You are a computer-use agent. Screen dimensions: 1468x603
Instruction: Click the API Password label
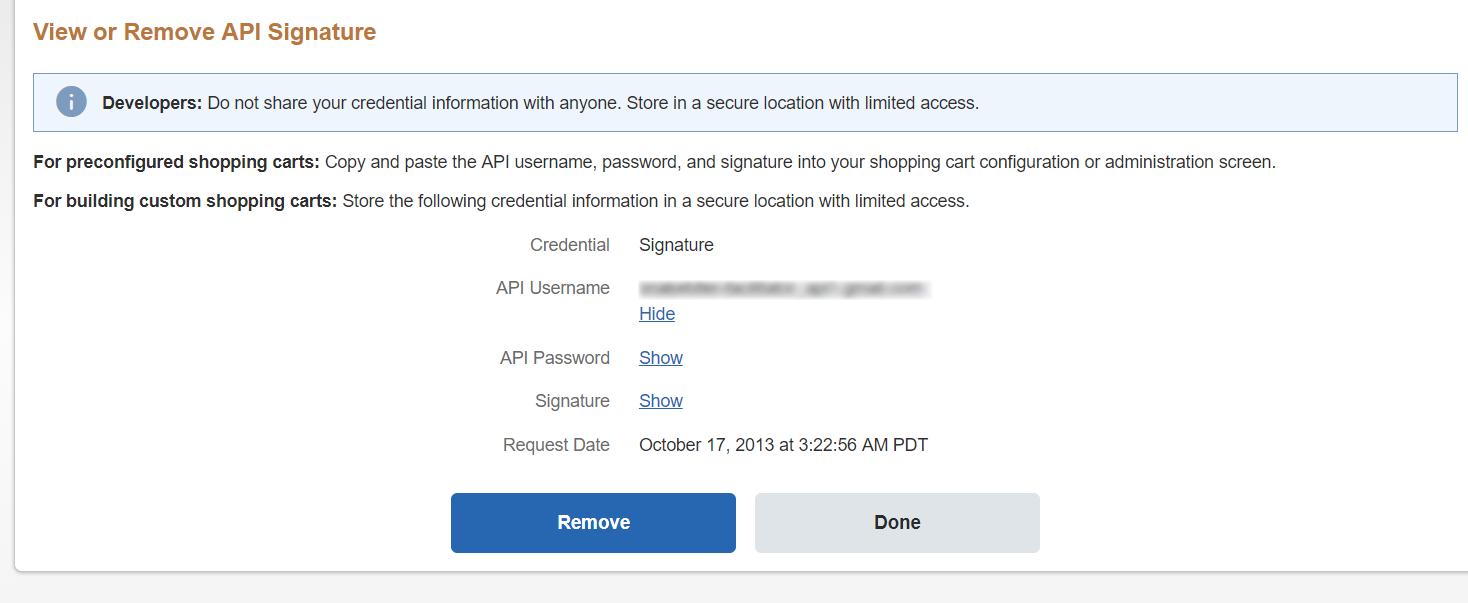coord(554,358)
